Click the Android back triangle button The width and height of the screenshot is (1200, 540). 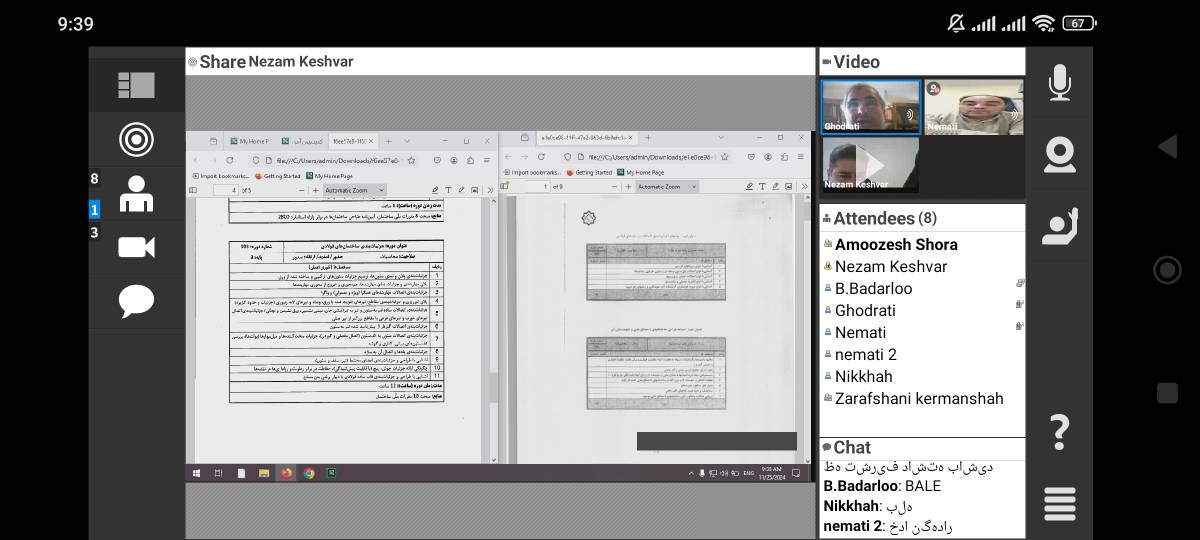click(x=1166, y=147)
